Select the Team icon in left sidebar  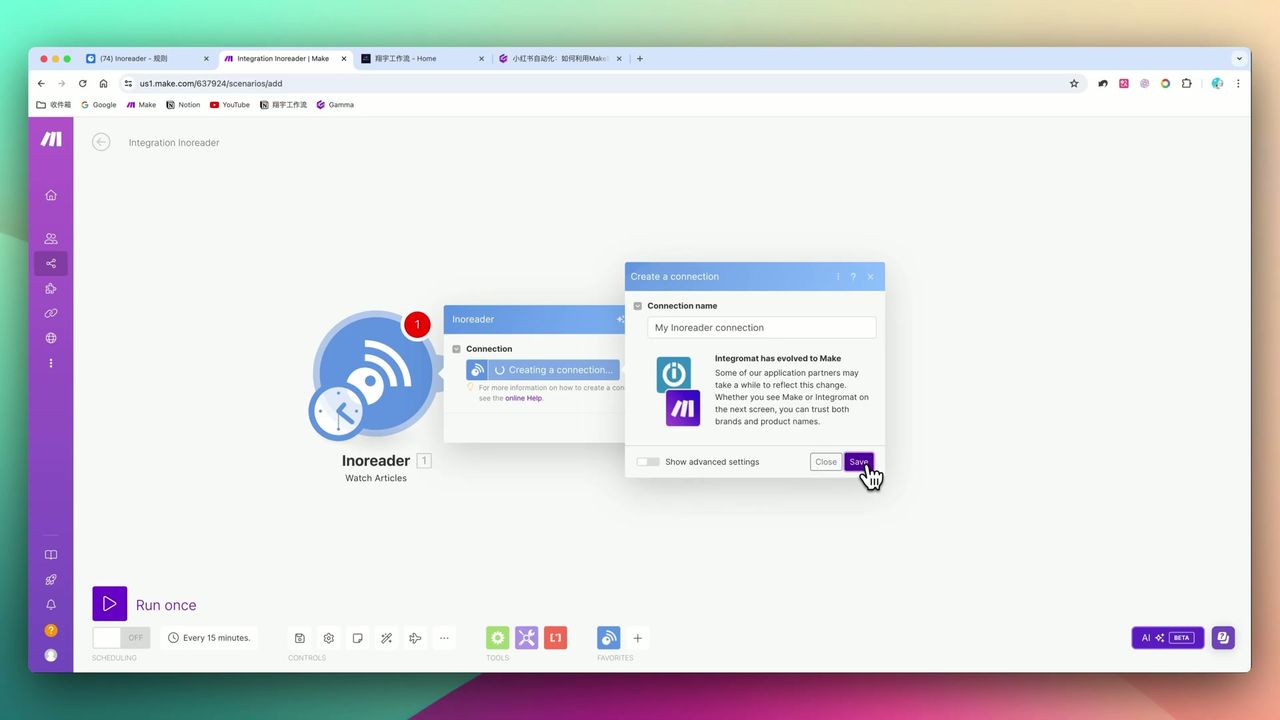click(51, 238)
